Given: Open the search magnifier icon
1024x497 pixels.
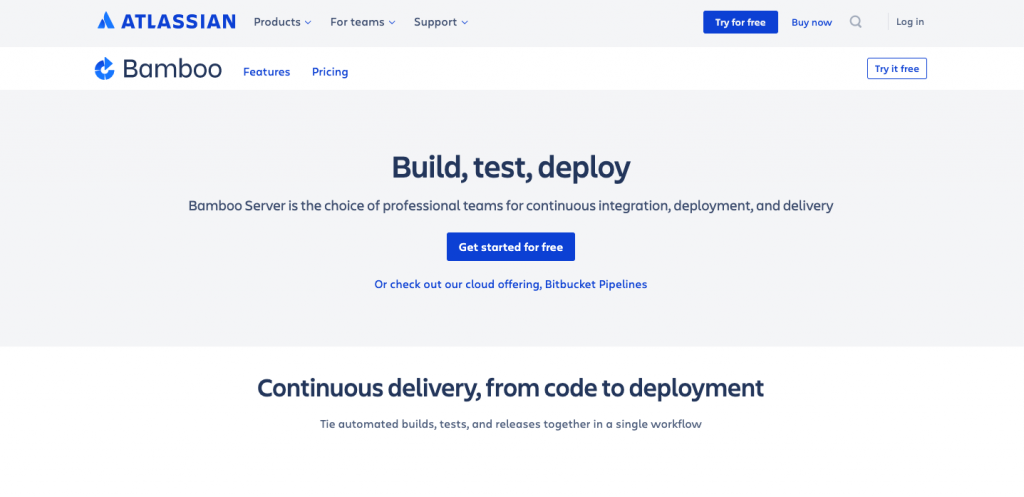Looking at the screenshot, I should [x=856, y=22].
